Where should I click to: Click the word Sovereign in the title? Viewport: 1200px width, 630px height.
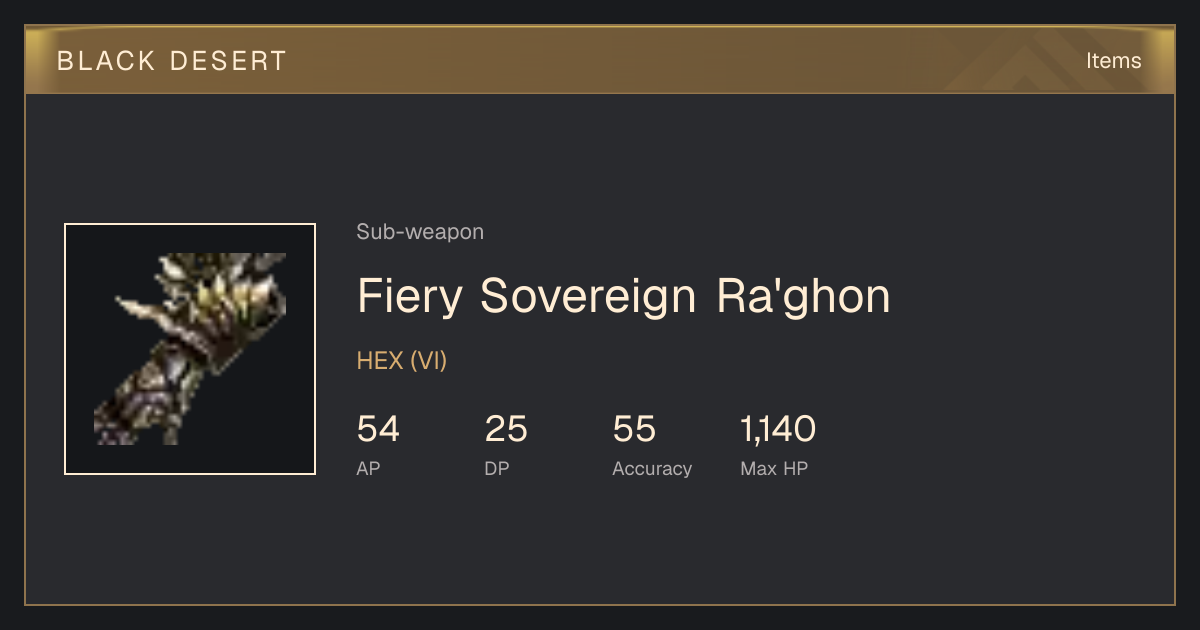coord(588,296)
